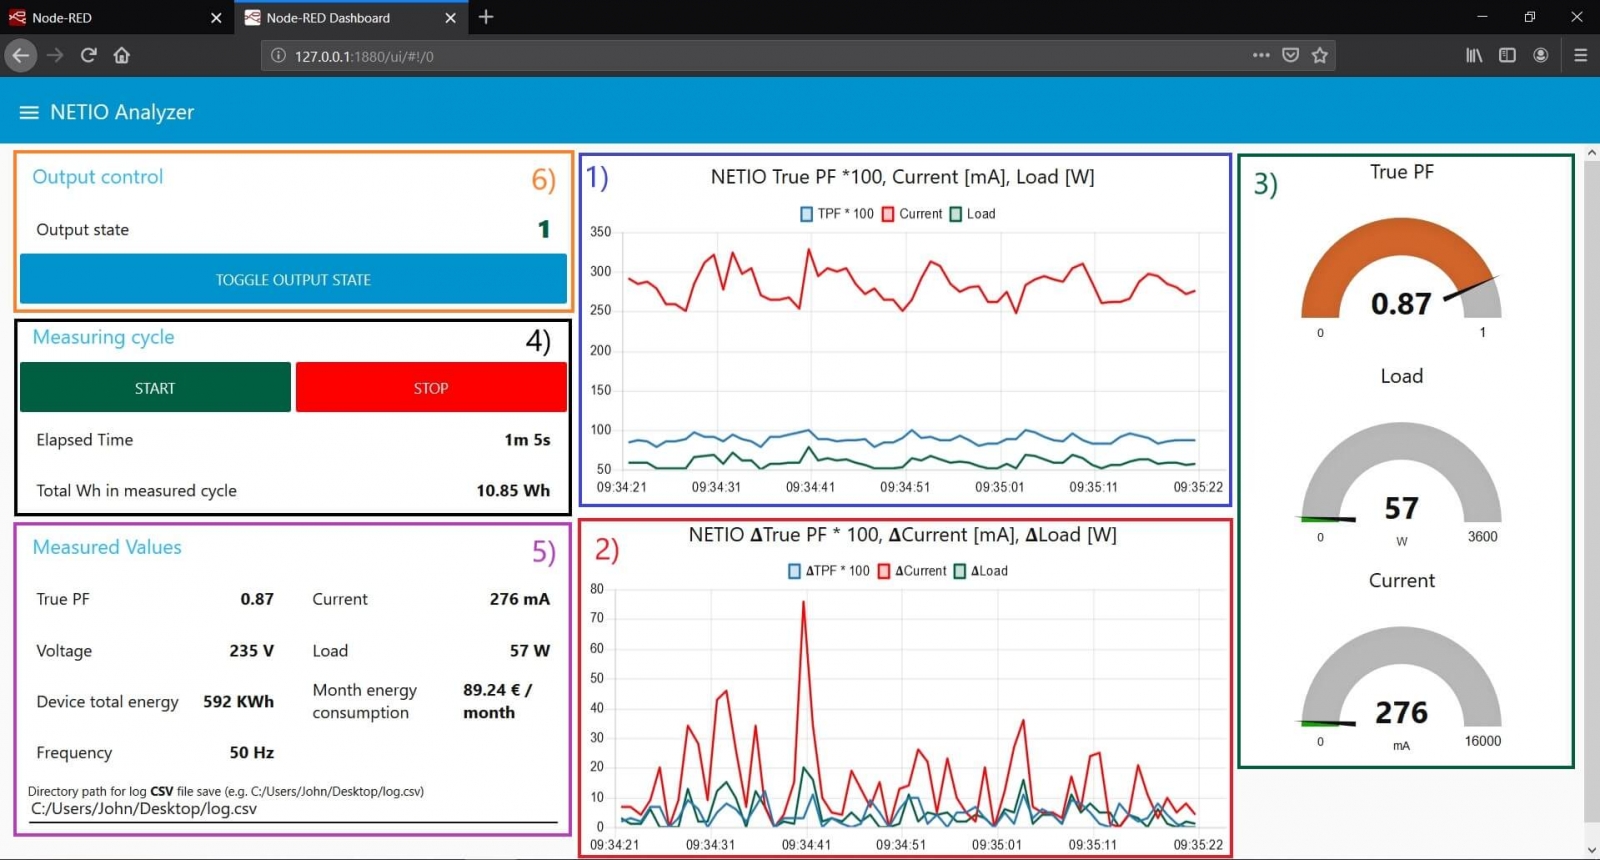Save page to Pocket
Viewport: 1600px width, 860px height.
(x=1290, y=55)
